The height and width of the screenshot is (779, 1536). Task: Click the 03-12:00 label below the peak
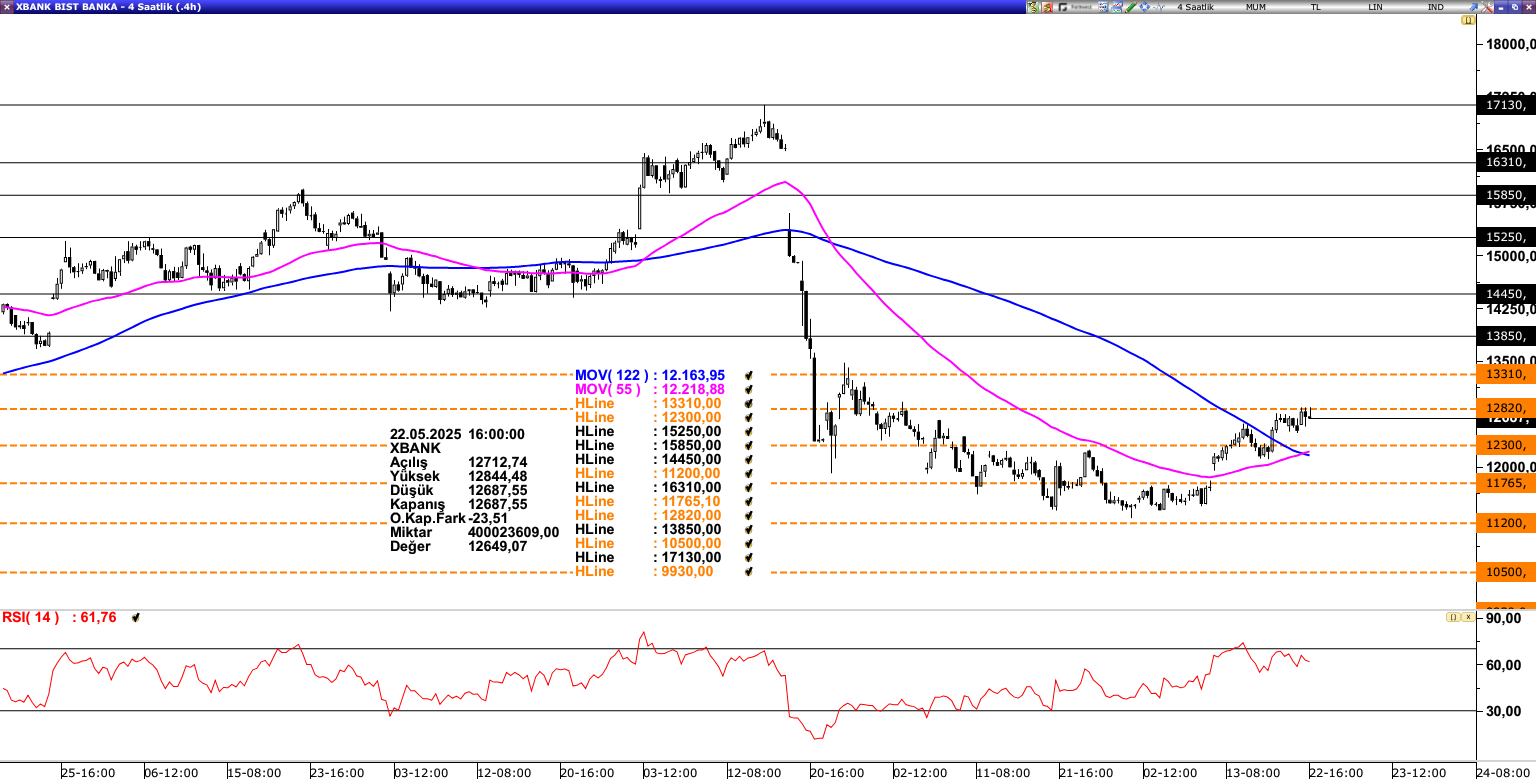669,772
